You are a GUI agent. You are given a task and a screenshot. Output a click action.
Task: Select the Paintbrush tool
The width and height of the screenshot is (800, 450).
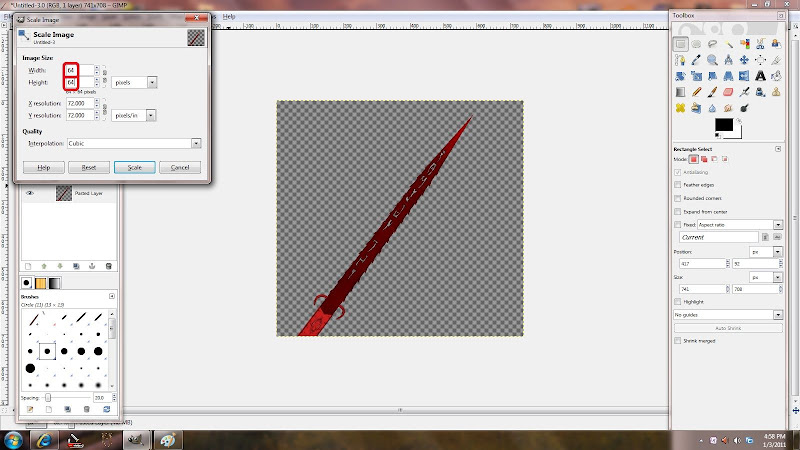click(x=712, y=92)
